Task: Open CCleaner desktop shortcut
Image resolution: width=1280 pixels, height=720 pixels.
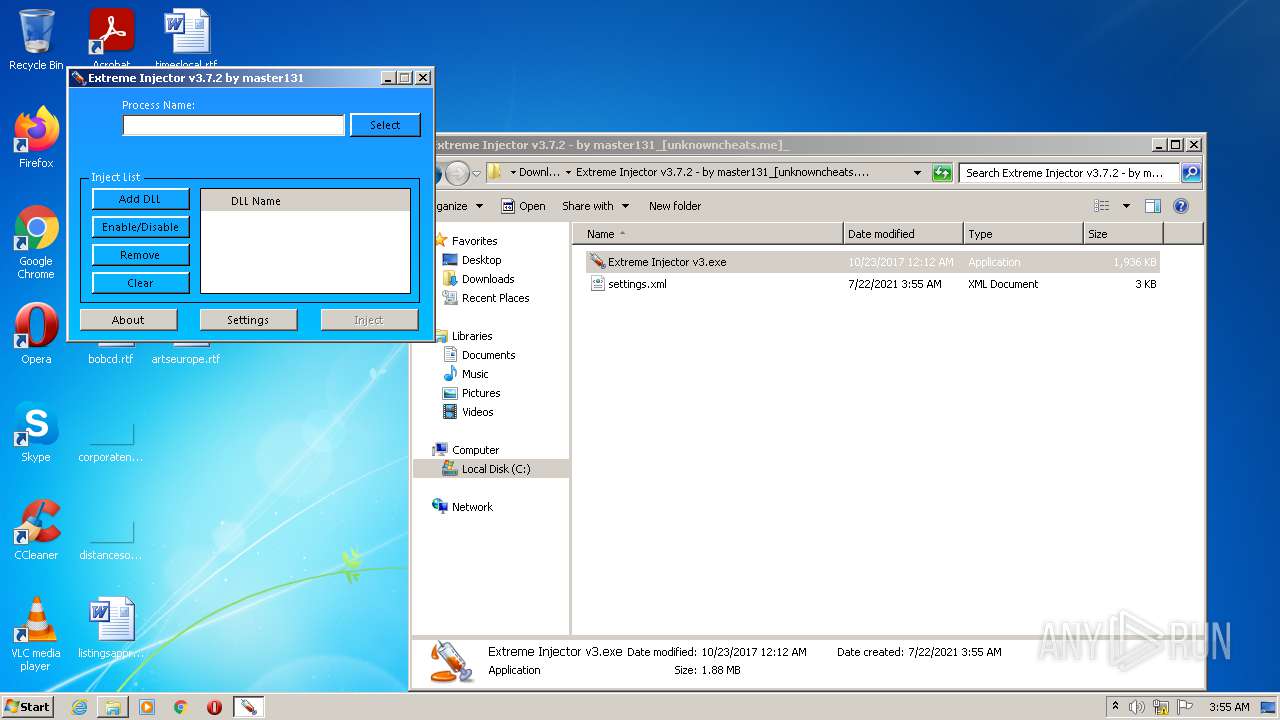Action: [36, 530]
